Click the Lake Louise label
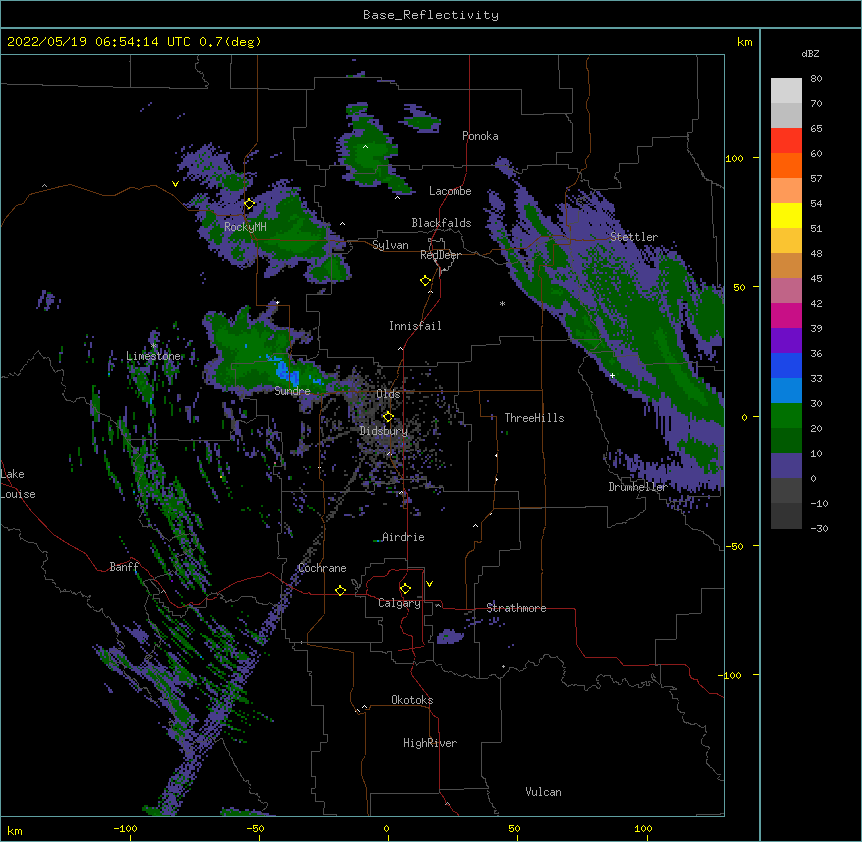The height and width of the screenshot is (842, 862). click(x=18, y=484)
